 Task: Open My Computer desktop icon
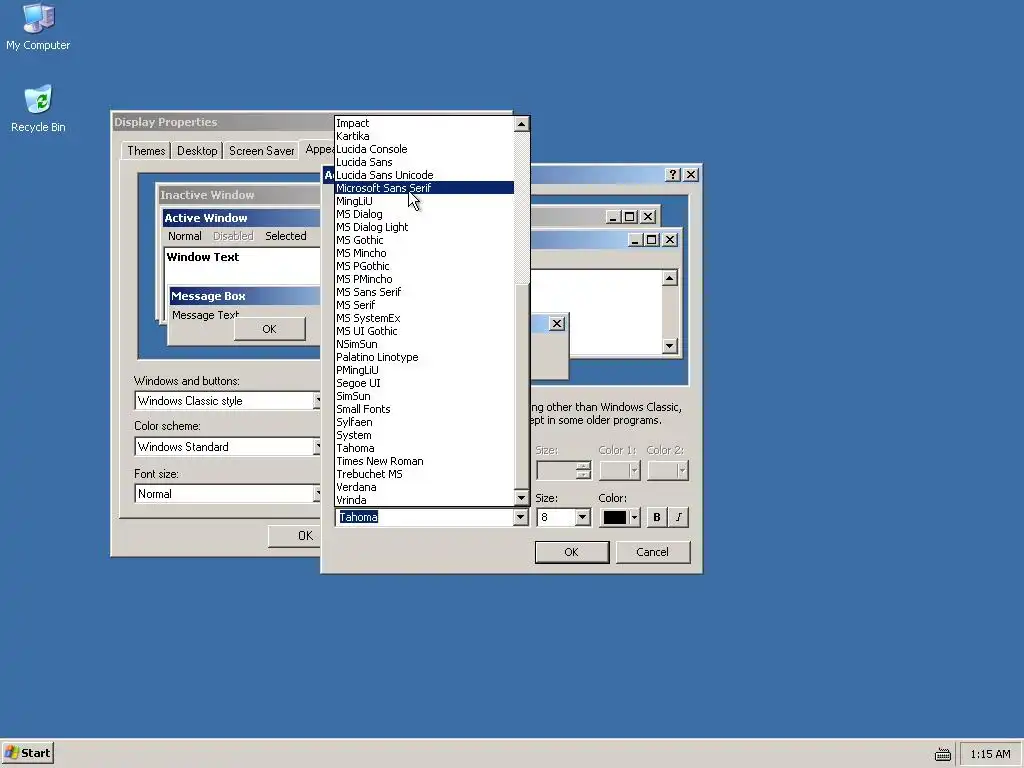tap(38, 27)
